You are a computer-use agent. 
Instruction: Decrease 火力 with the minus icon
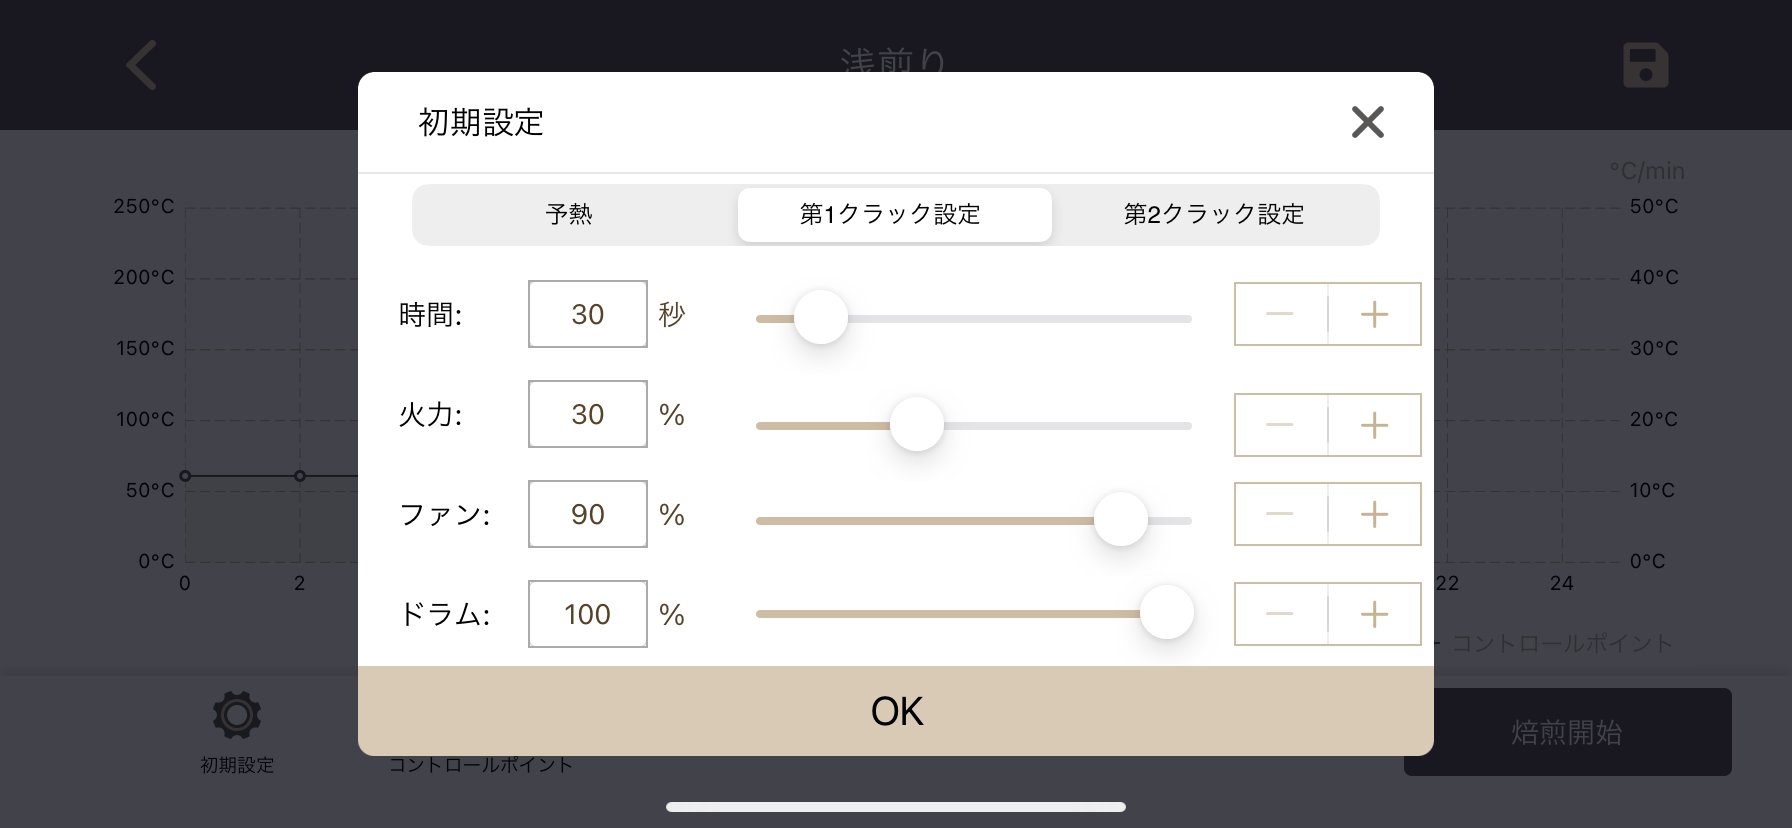tap(1281, 425)
